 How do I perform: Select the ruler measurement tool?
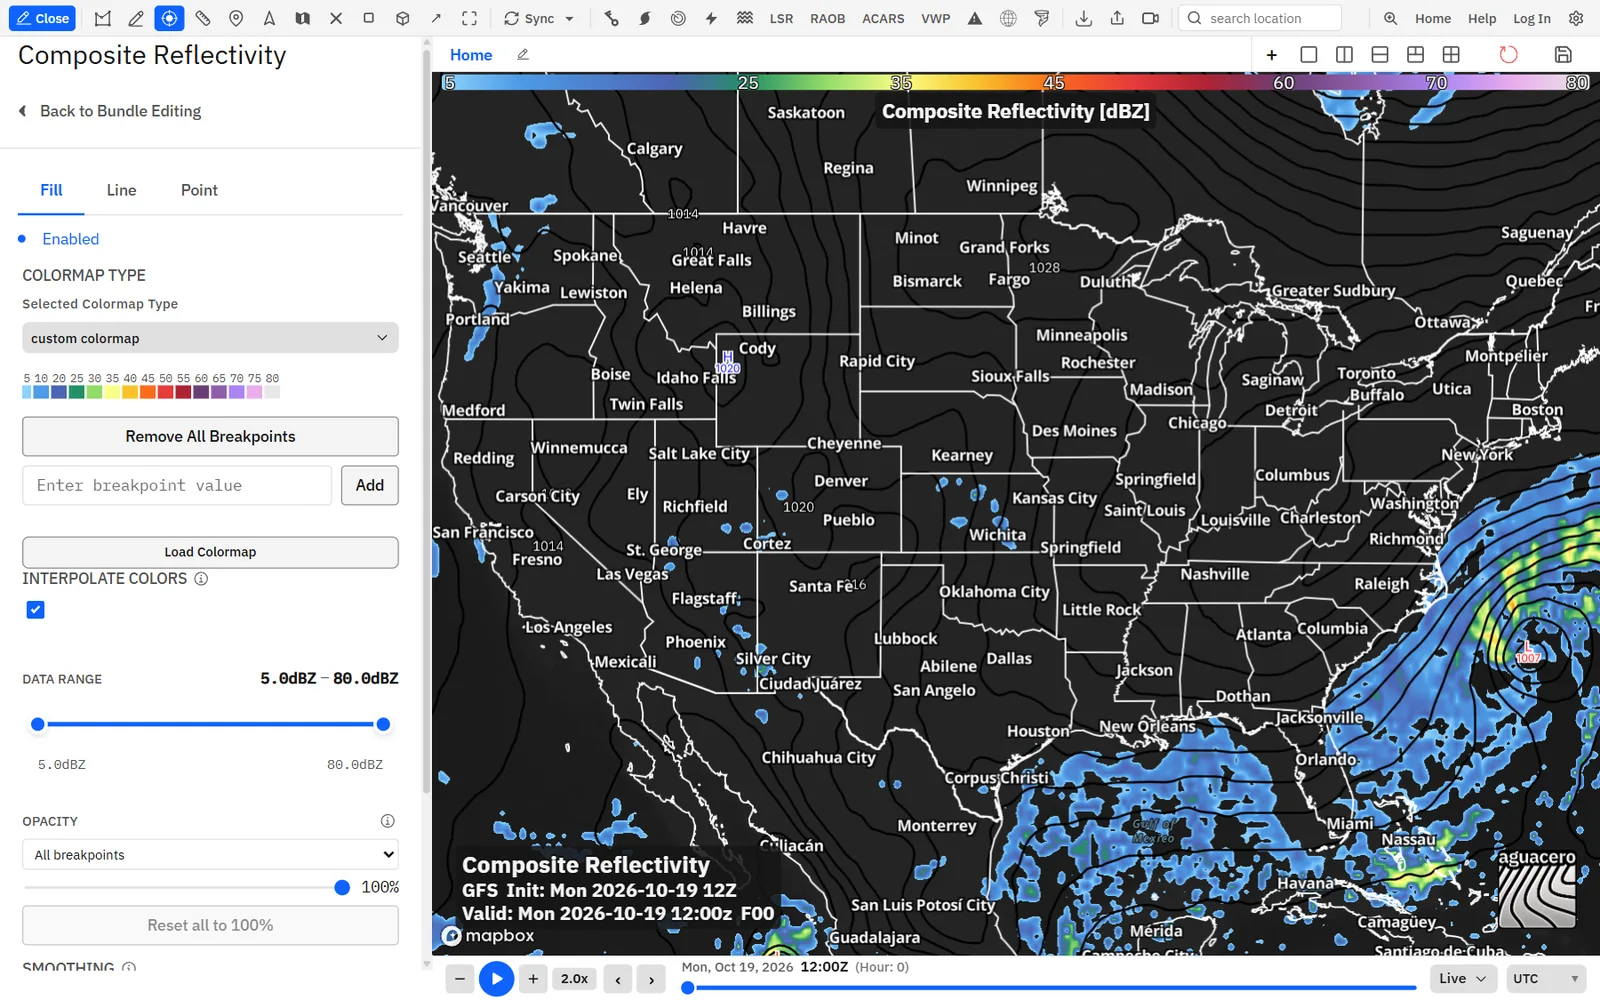point(203,18)
